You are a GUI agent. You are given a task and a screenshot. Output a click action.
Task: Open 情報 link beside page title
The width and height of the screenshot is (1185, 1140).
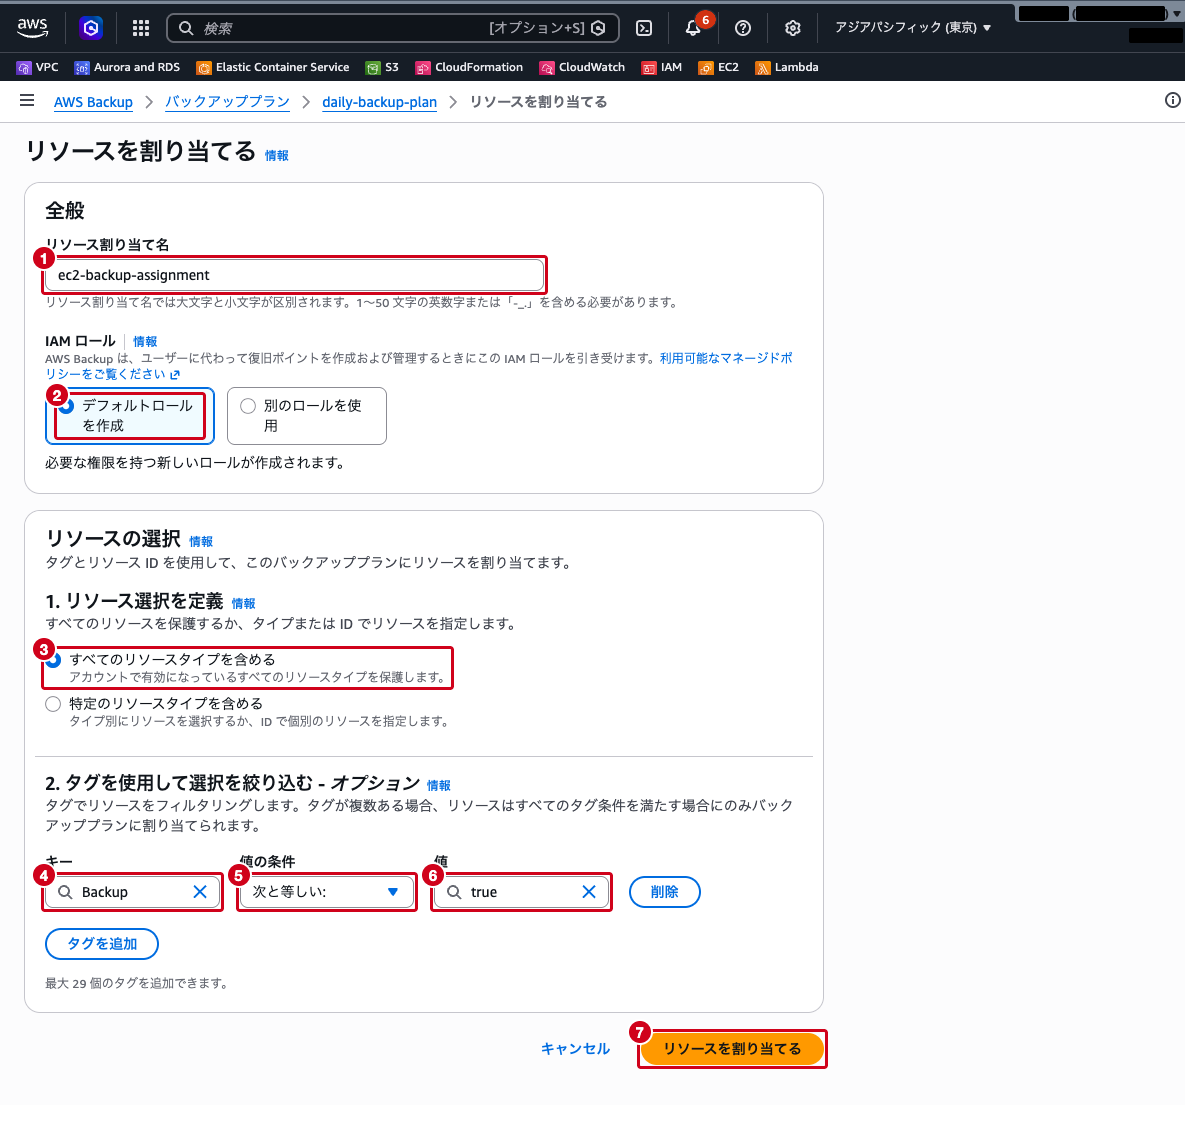(x=277, y=156)
